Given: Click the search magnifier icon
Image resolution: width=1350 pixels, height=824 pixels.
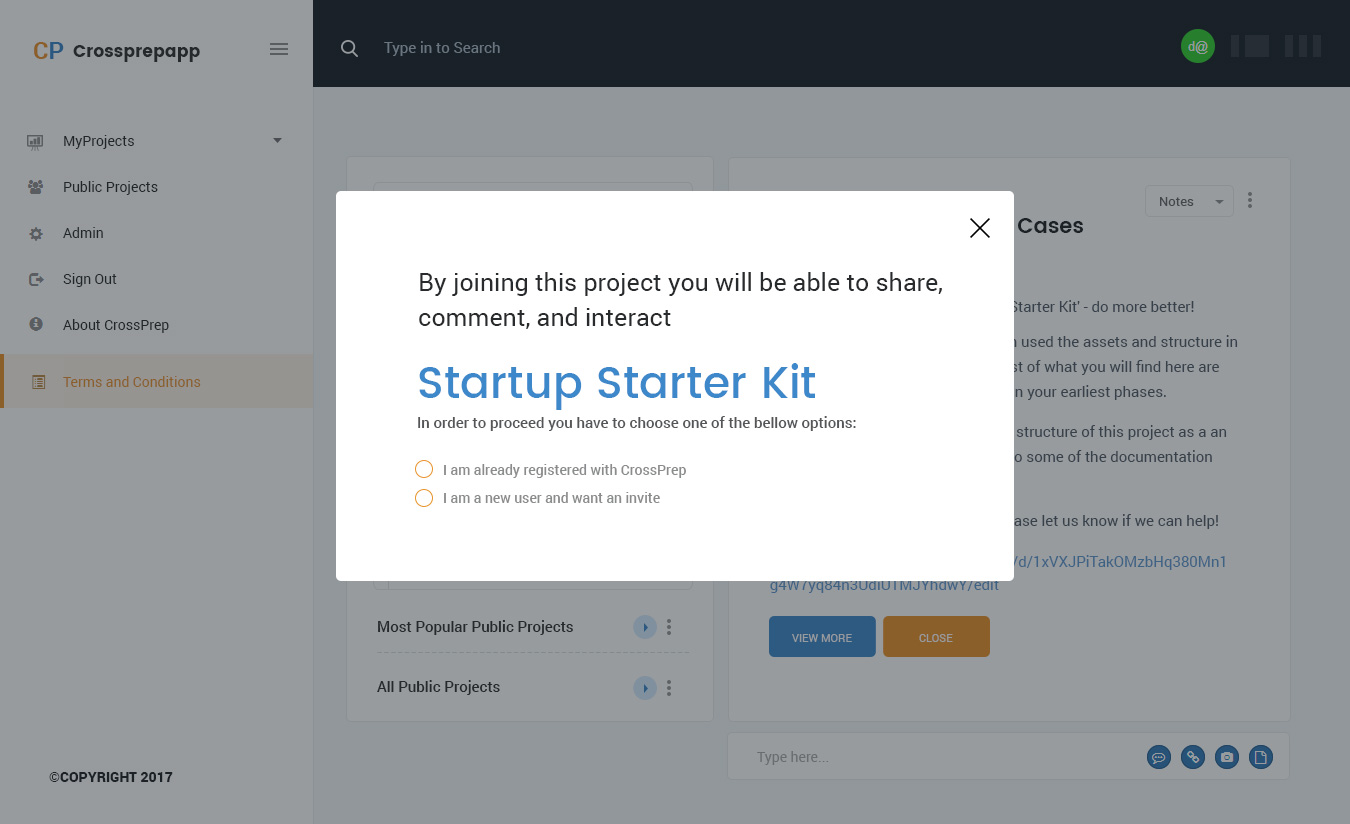Looking at the screenshot, I should pos(349,48).
